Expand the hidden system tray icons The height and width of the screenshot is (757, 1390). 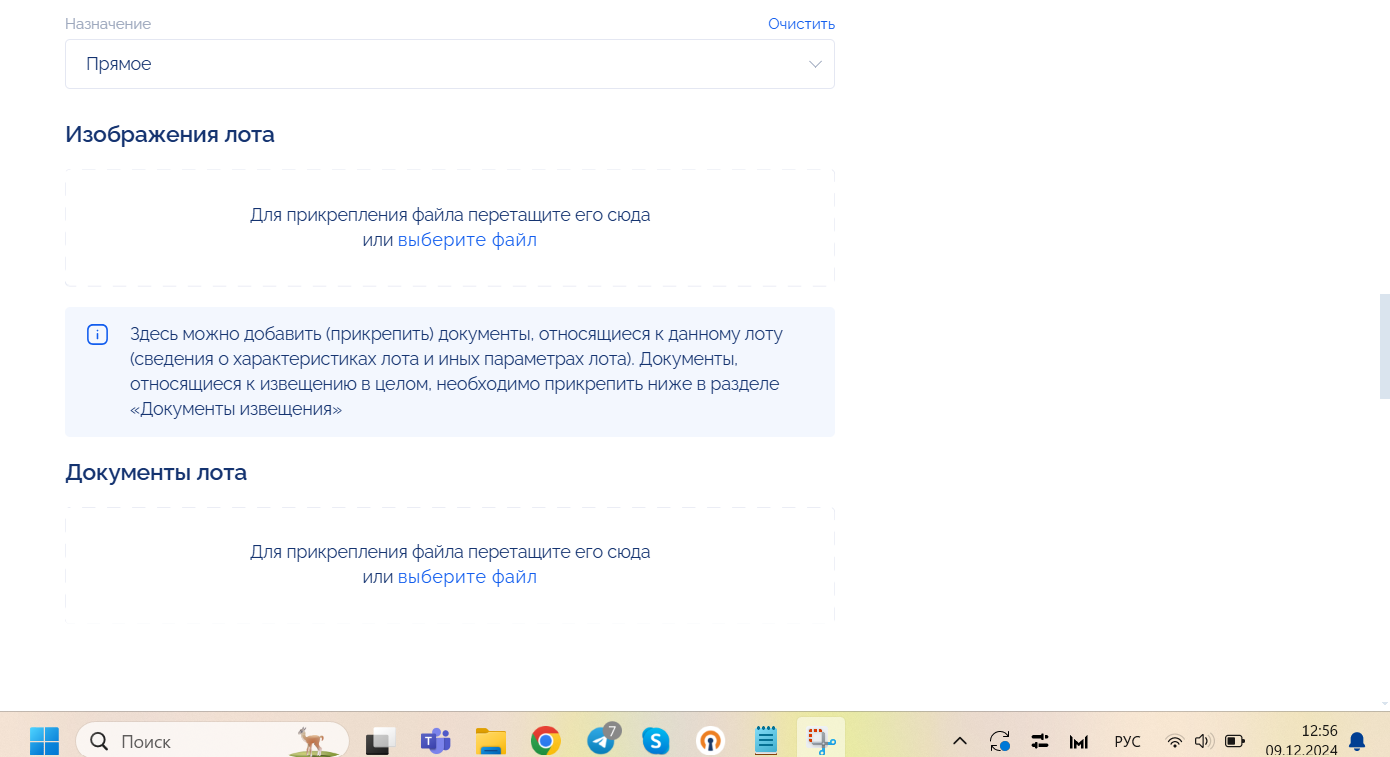[960, 741]
